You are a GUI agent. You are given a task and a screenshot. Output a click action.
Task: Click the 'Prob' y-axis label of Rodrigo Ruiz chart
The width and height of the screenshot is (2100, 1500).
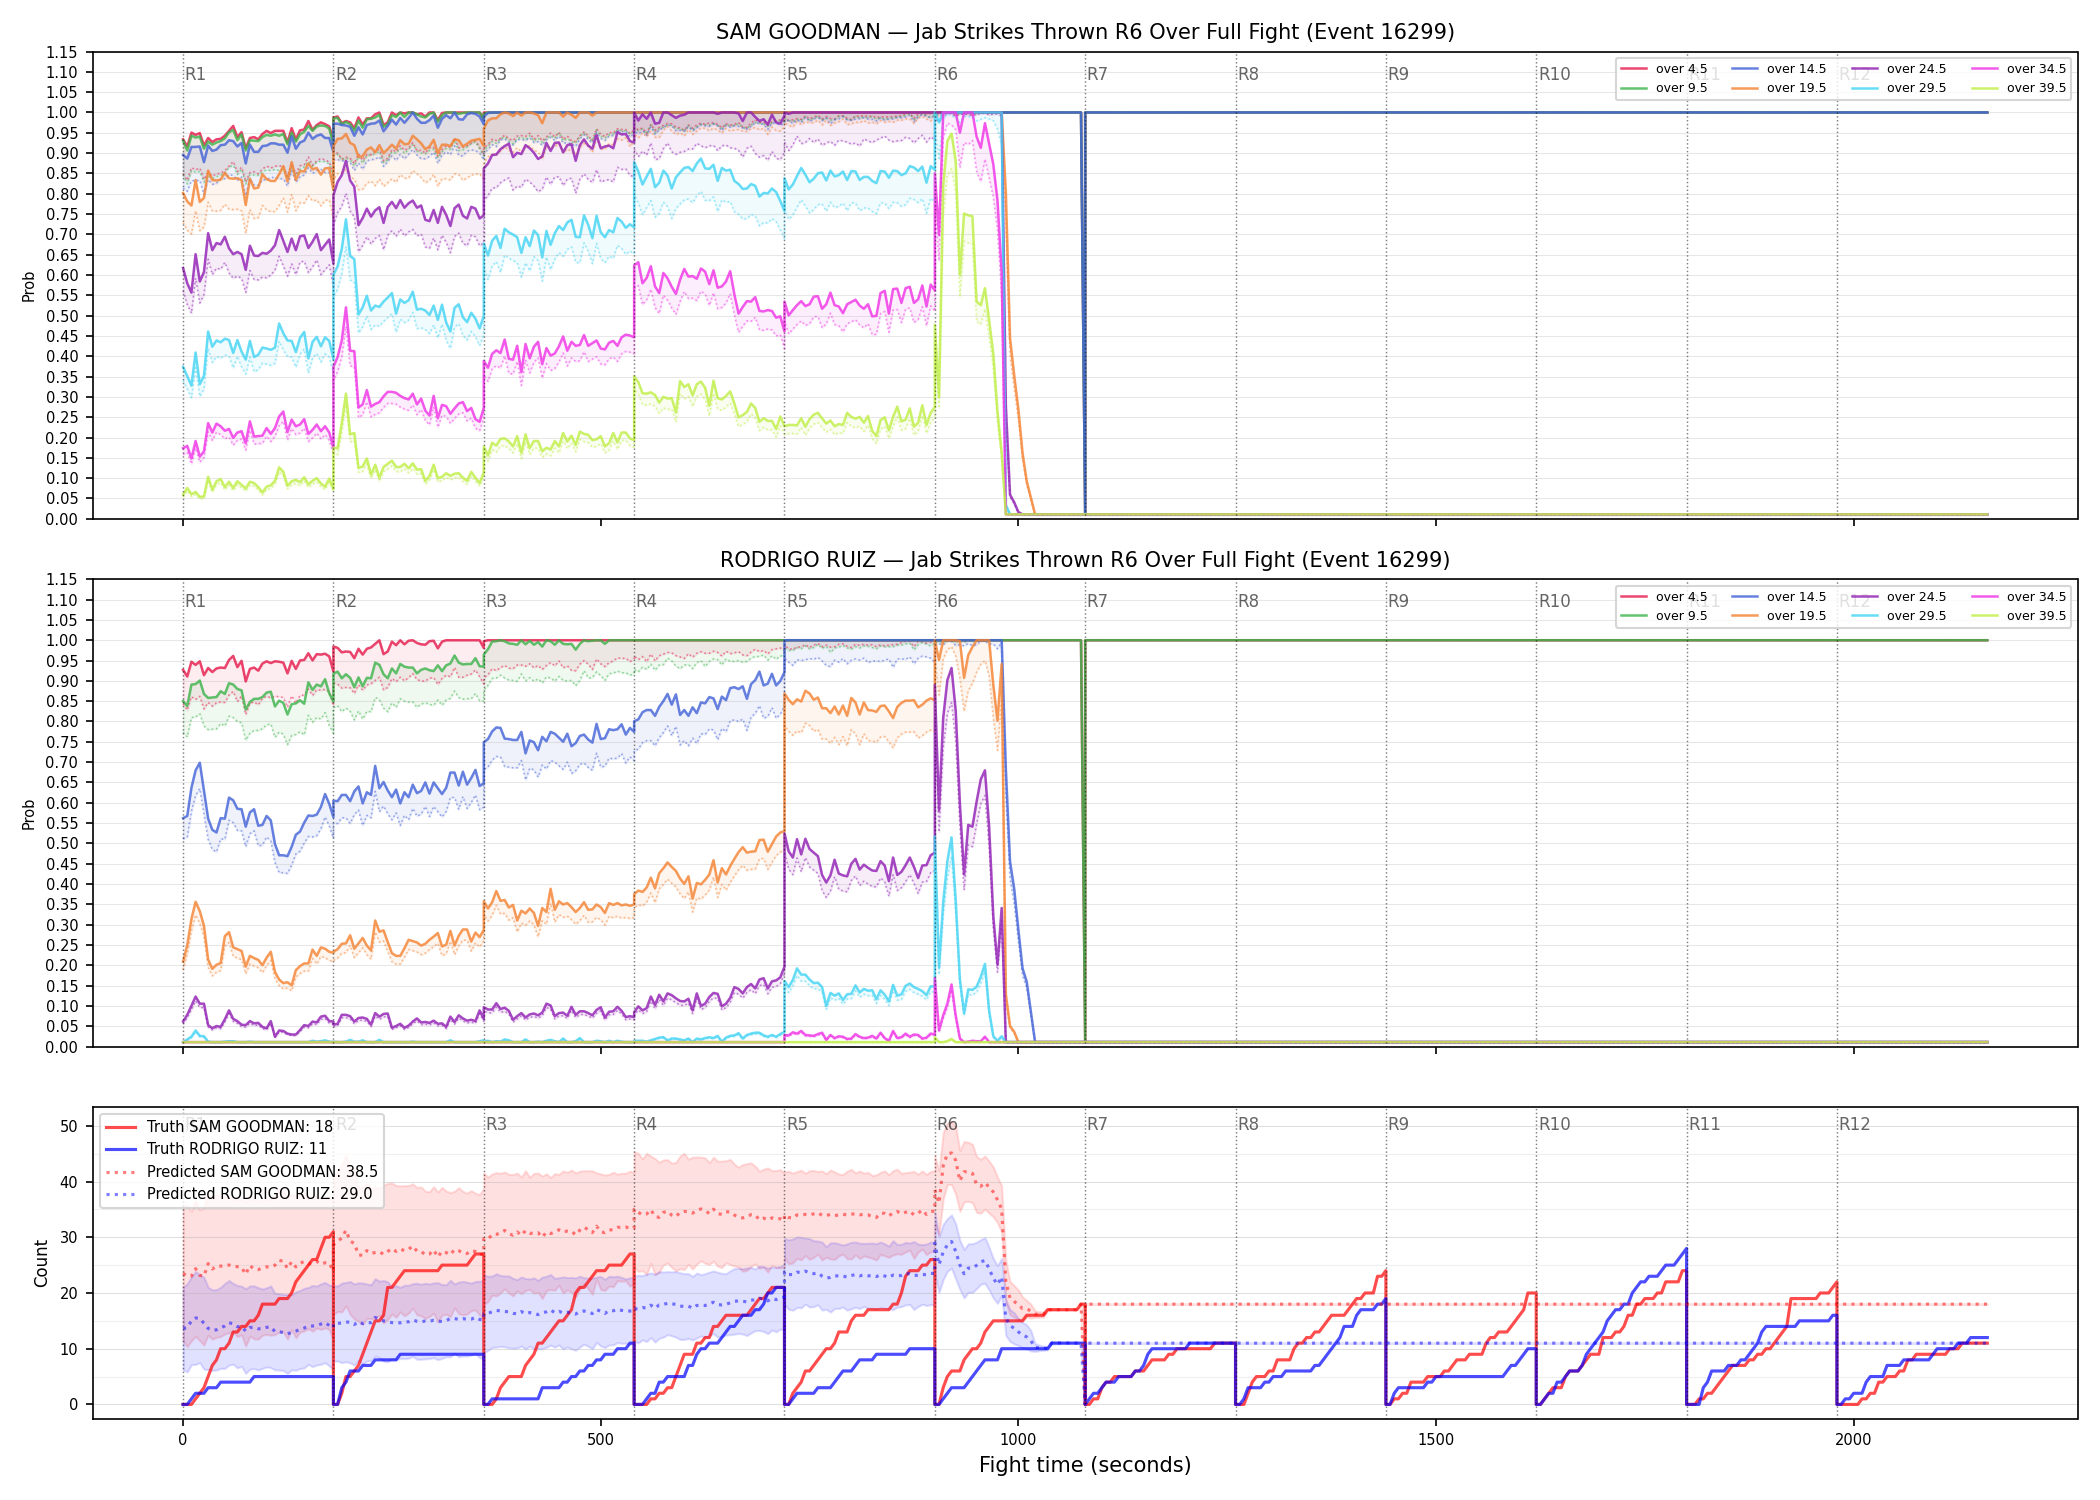(29, 814)
